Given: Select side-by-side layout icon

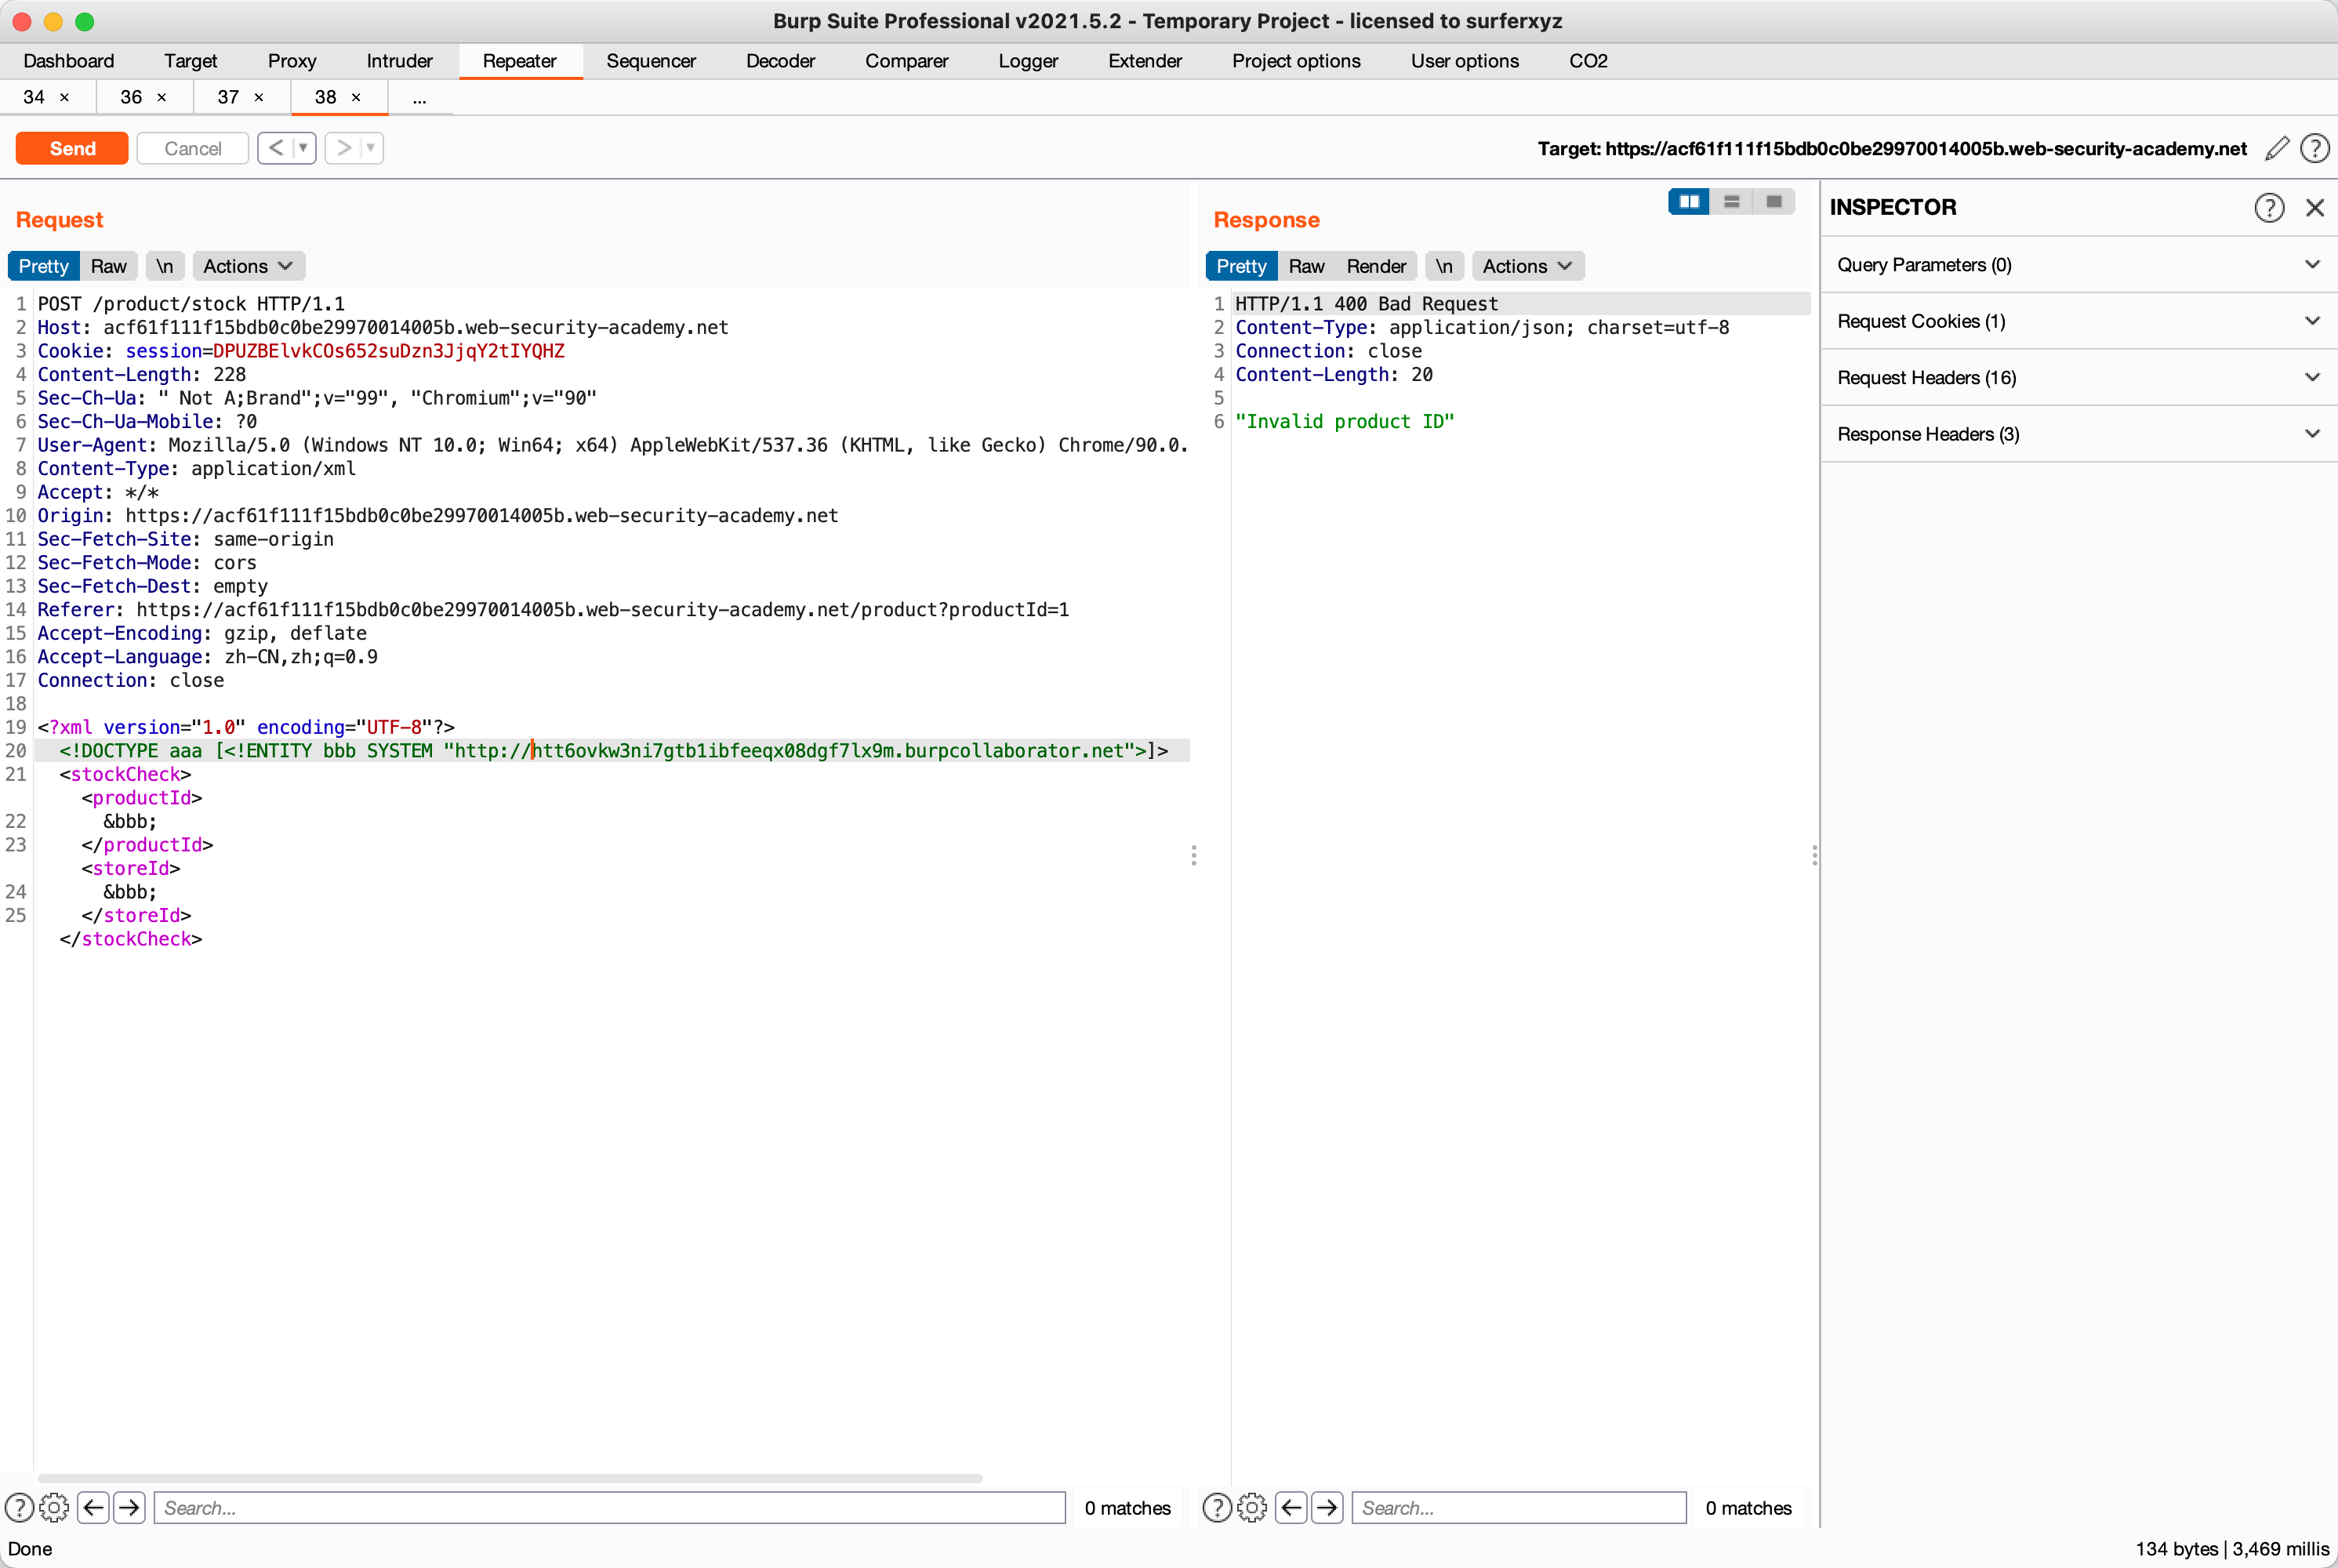Looking at the screenshot, I should (x=1689, y=202).
